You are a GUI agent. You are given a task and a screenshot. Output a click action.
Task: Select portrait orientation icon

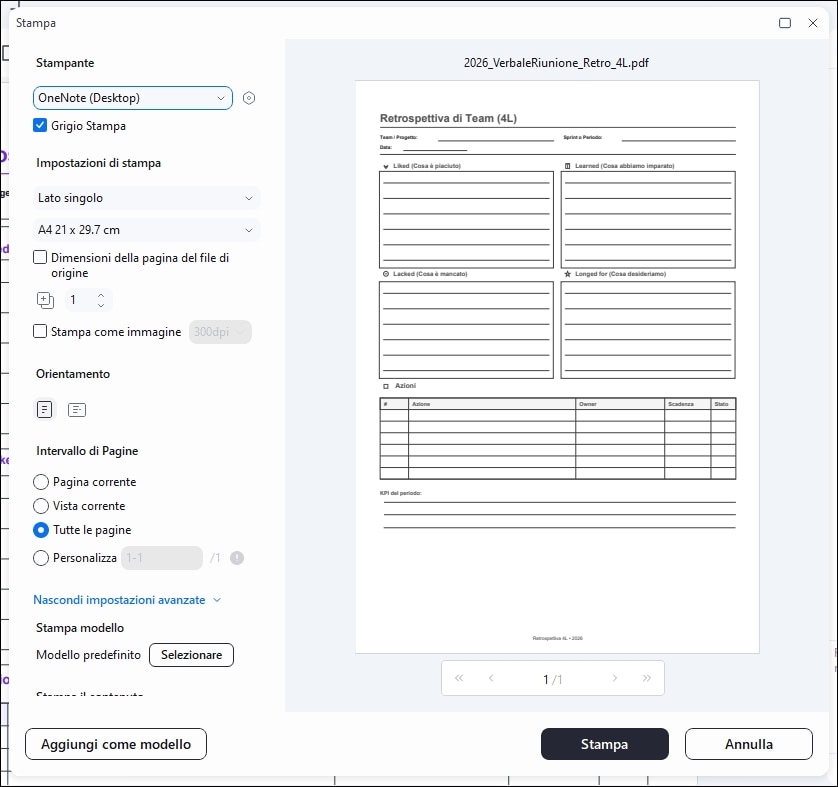(x=44, y=409)
